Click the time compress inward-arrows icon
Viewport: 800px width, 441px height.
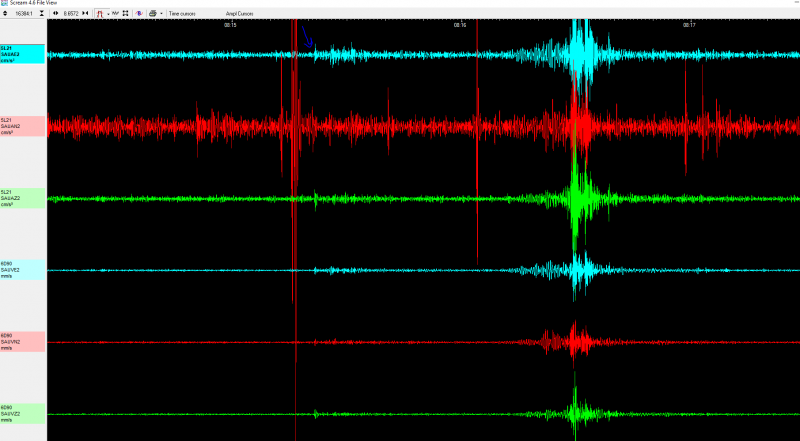coord(85,14)
